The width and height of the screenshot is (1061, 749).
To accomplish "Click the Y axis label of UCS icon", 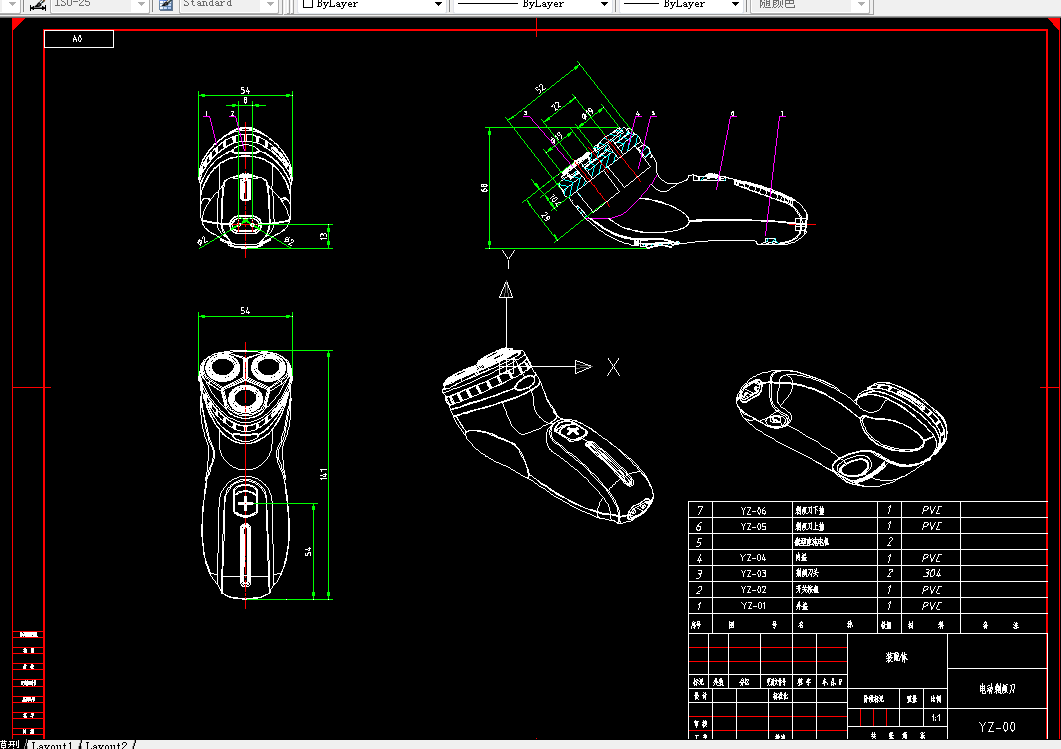I will pos(508,259).
